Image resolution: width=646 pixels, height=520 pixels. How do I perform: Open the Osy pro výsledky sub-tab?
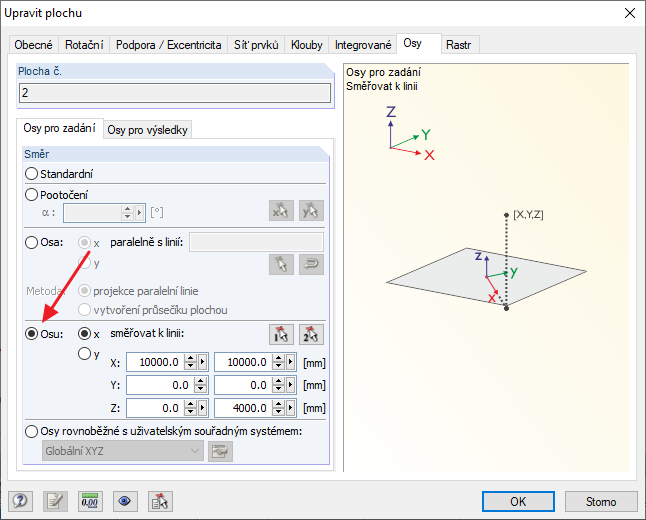click(x=147, y=130)
